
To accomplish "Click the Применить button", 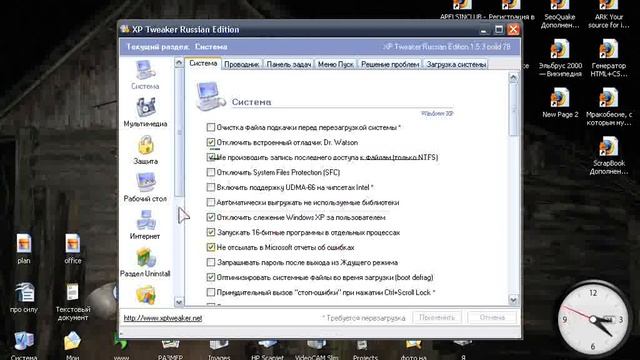I will [437, 318].
